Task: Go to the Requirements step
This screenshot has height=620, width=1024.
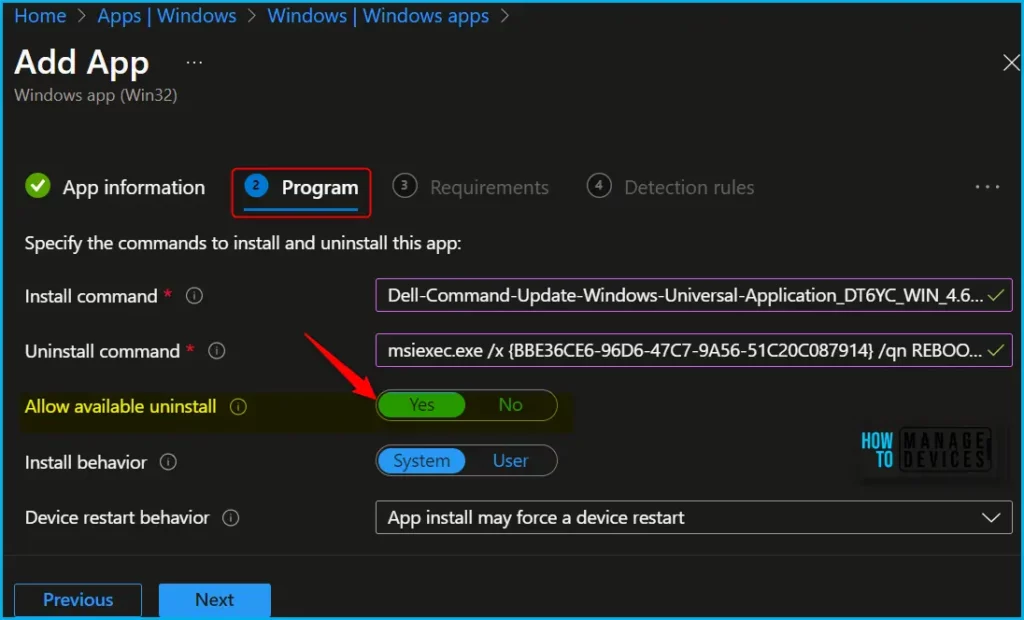Action: [x=470, y=188]
